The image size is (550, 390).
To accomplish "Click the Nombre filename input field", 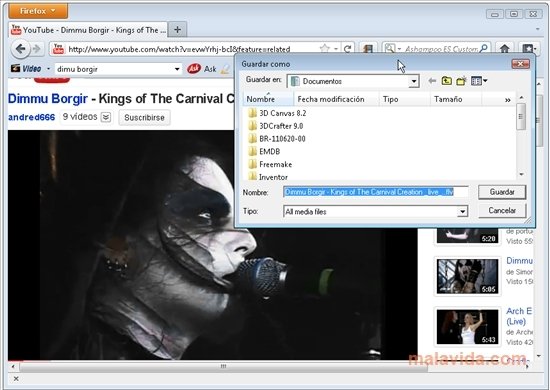I will pyautogui.click(x=375, y=192).
